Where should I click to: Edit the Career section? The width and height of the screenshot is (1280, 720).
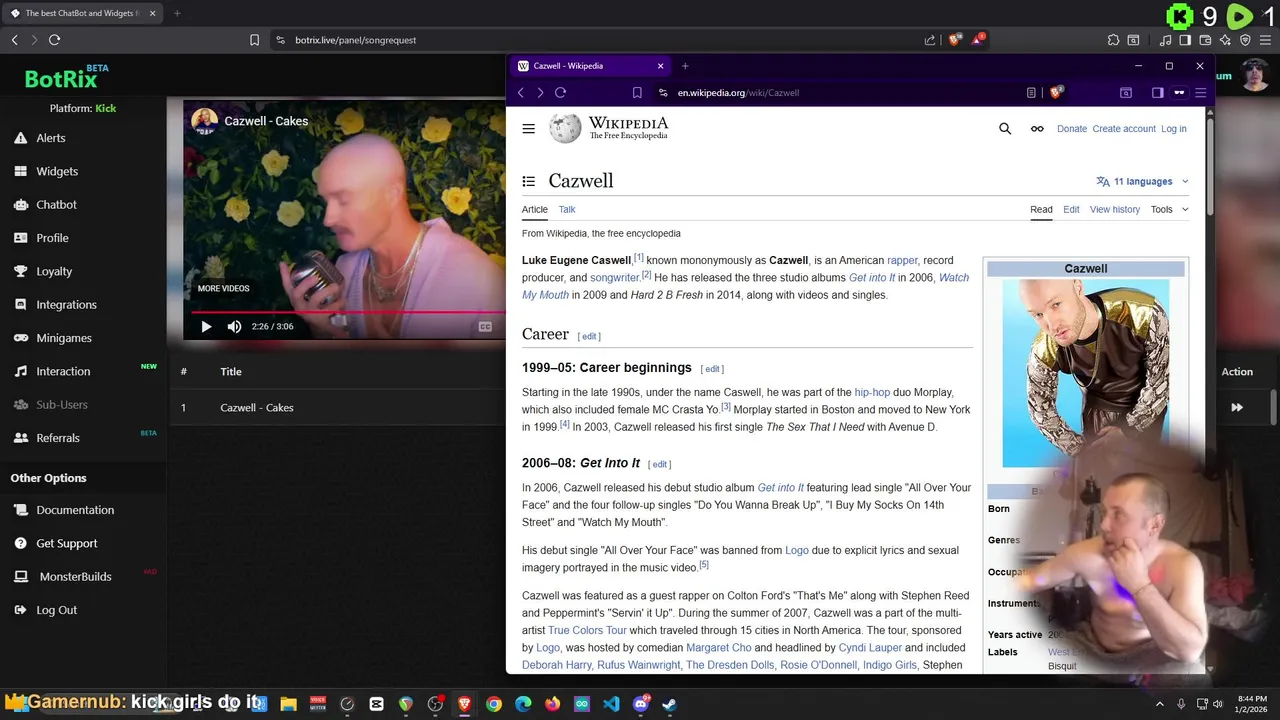point(589,336)
